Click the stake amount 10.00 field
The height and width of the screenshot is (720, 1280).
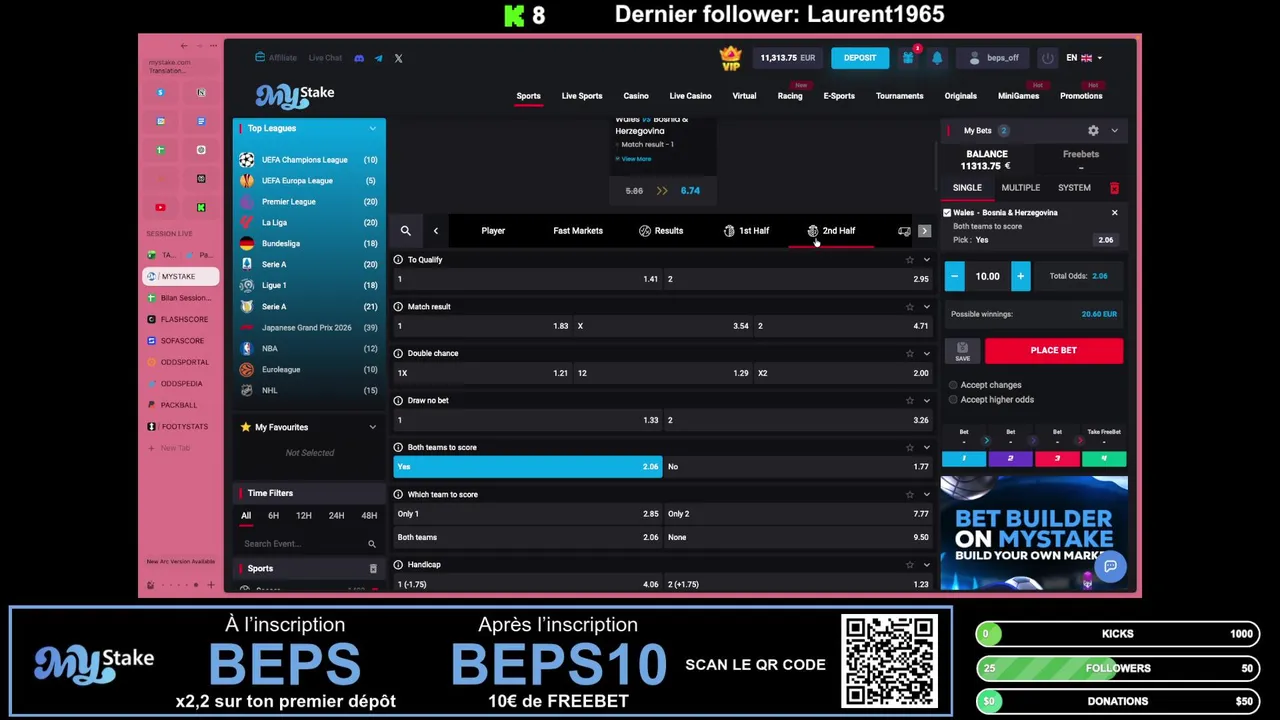[988, 277]
